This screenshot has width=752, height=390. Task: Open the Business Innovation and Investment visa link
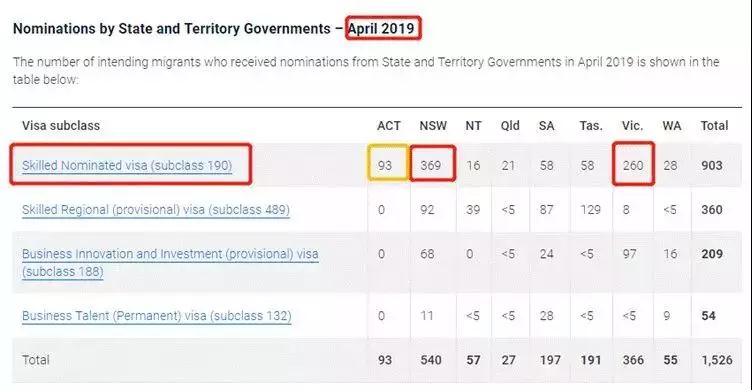(170, 262)
